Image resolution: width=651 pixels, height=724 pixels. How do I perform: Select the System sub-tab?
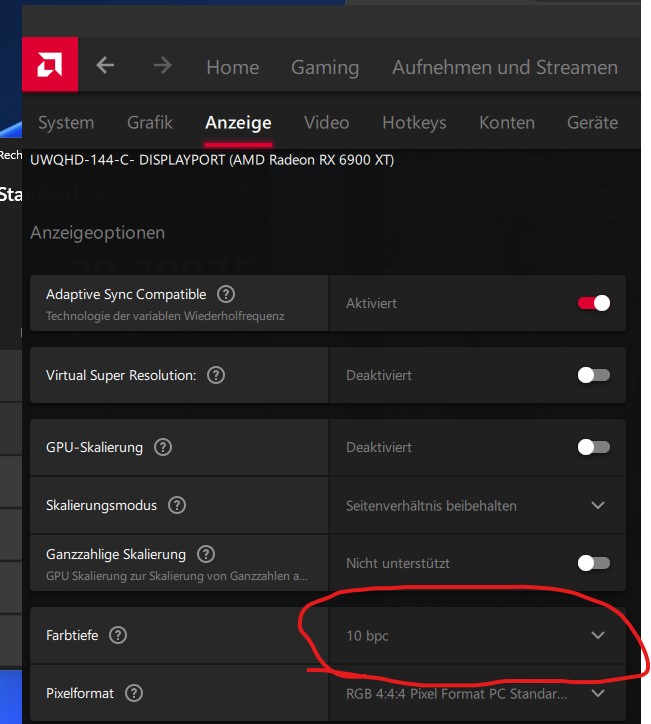click(x=66, y=123)
